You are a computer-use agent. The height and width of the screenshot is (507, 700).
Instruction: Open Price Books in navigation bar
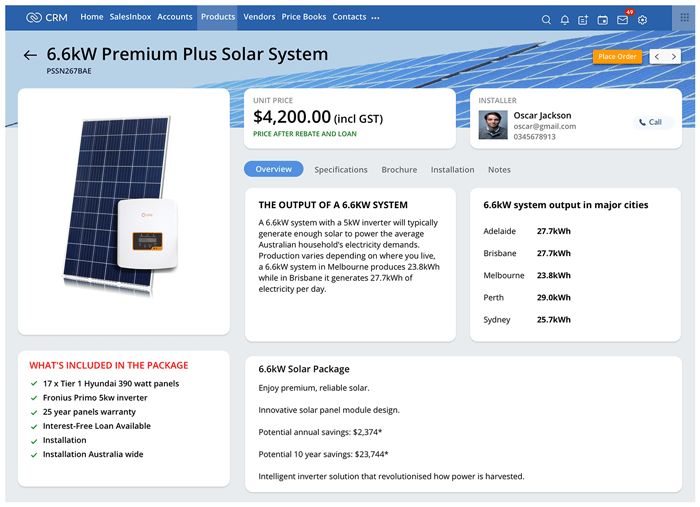[304, 17]
